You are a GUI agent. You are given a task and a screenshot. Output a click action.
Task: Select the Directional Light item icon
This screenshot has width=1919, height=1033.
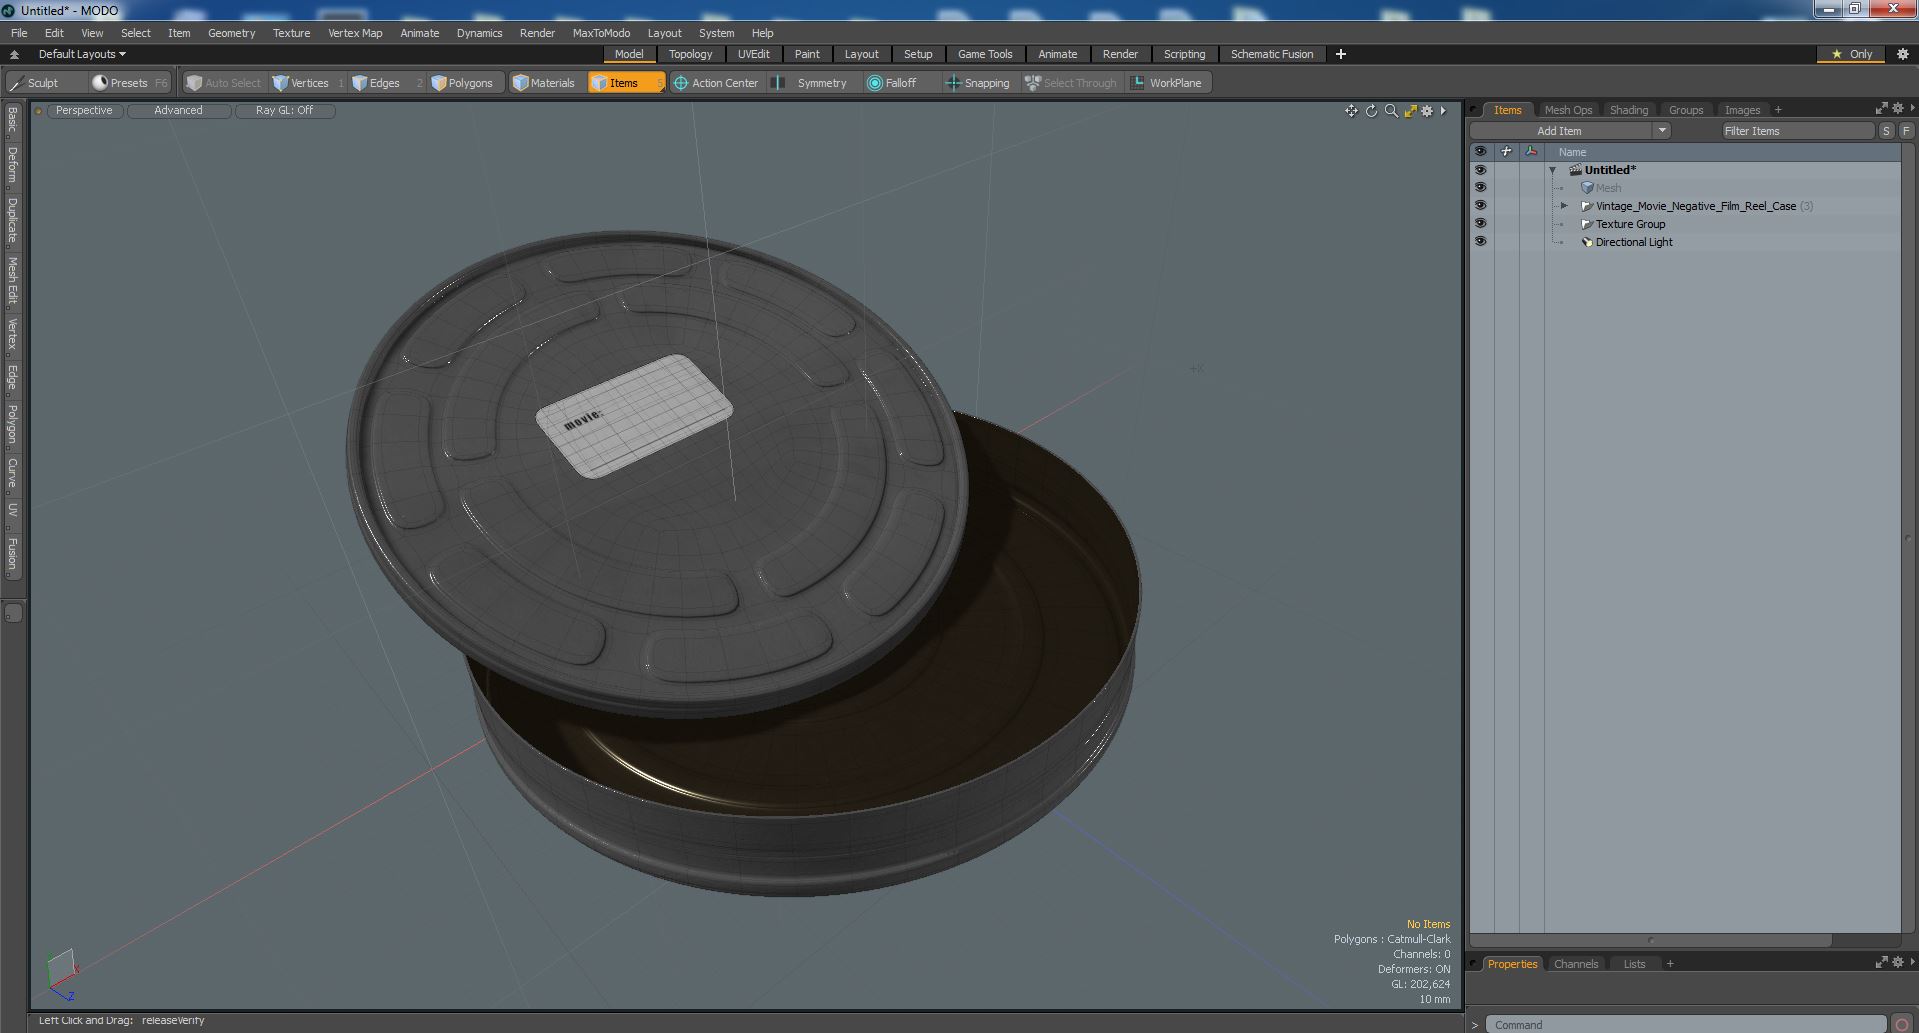1586,242
